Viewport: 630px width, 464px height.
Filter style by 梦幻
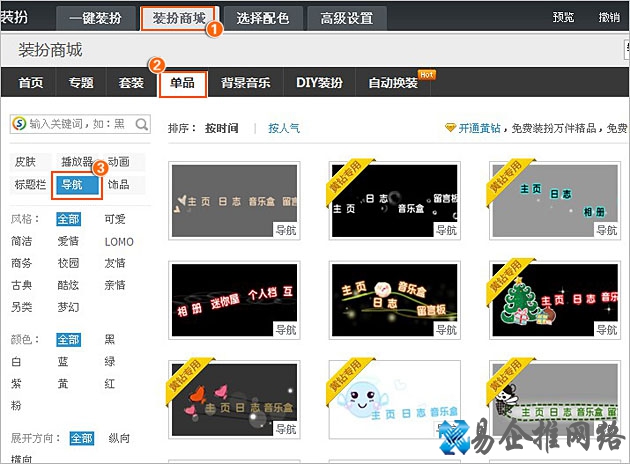(x=68, y=307)
